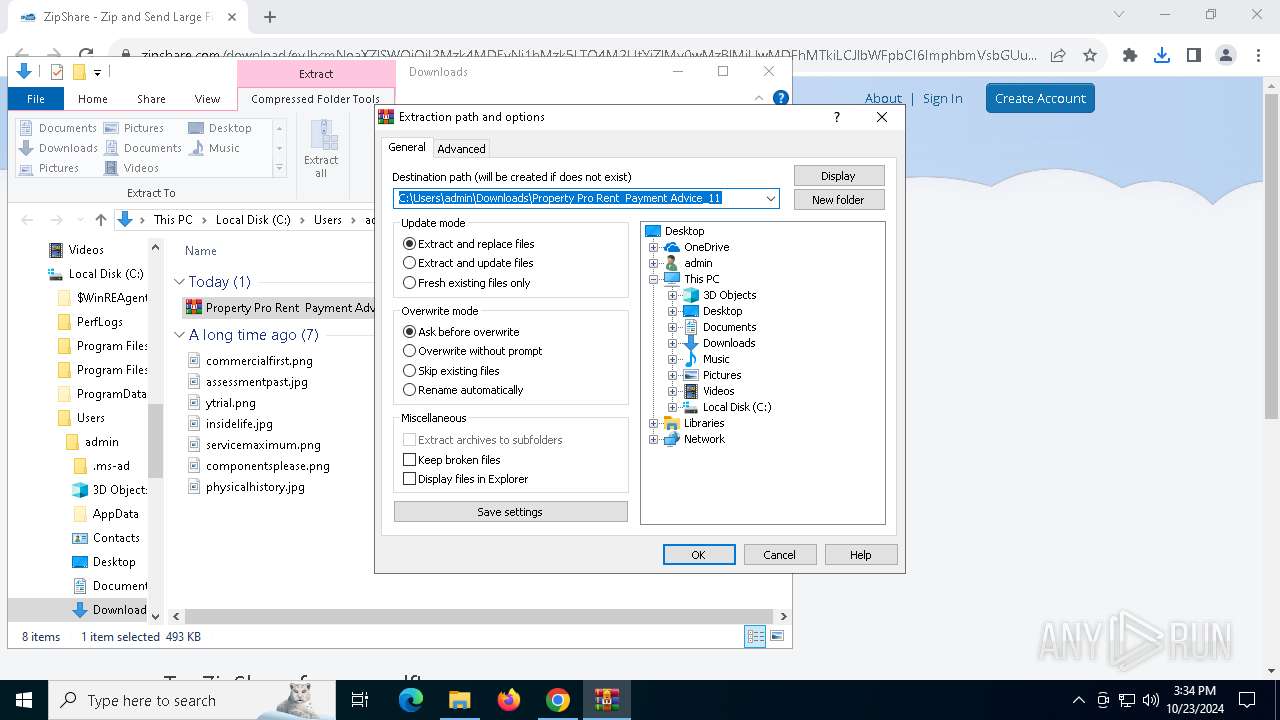The height and width of the screenshot is (720, 1280).
Task: Open Firefox from taskbar
Action: (x=509, y=700)
